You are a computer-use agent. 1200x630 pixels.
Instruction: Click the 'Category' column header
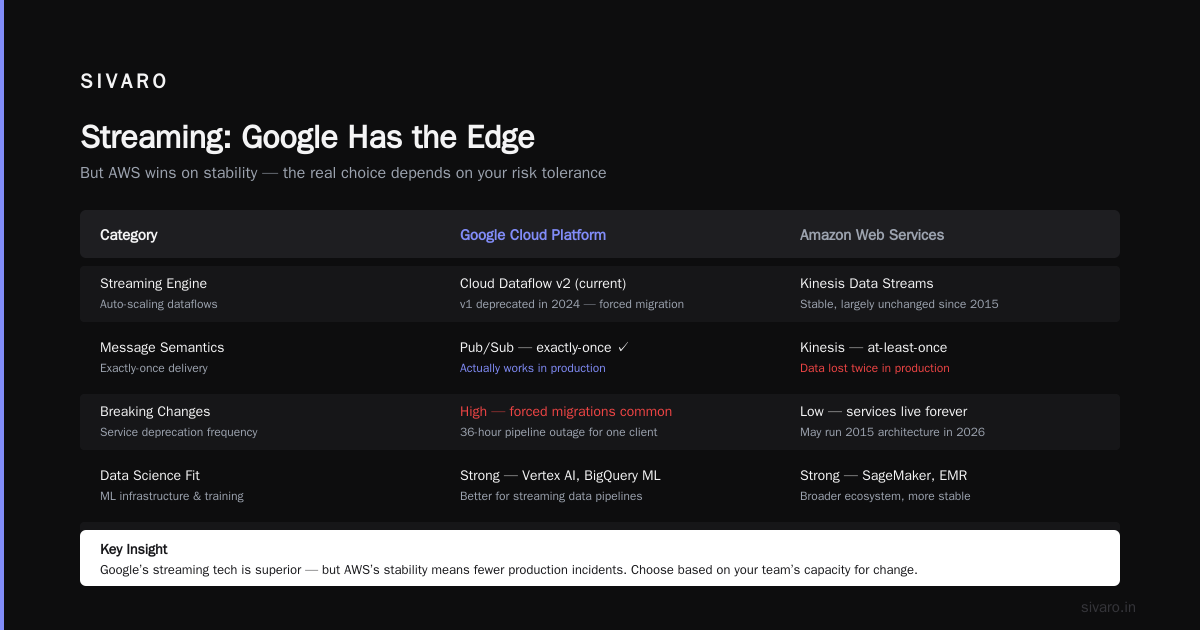point(129,235)
